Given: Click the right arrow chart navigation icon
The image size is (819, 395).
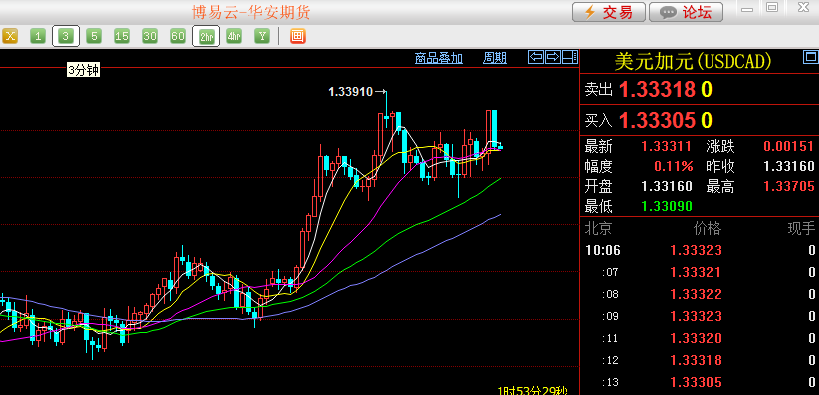Looking at the screenshot, I should tap(553, 57).
